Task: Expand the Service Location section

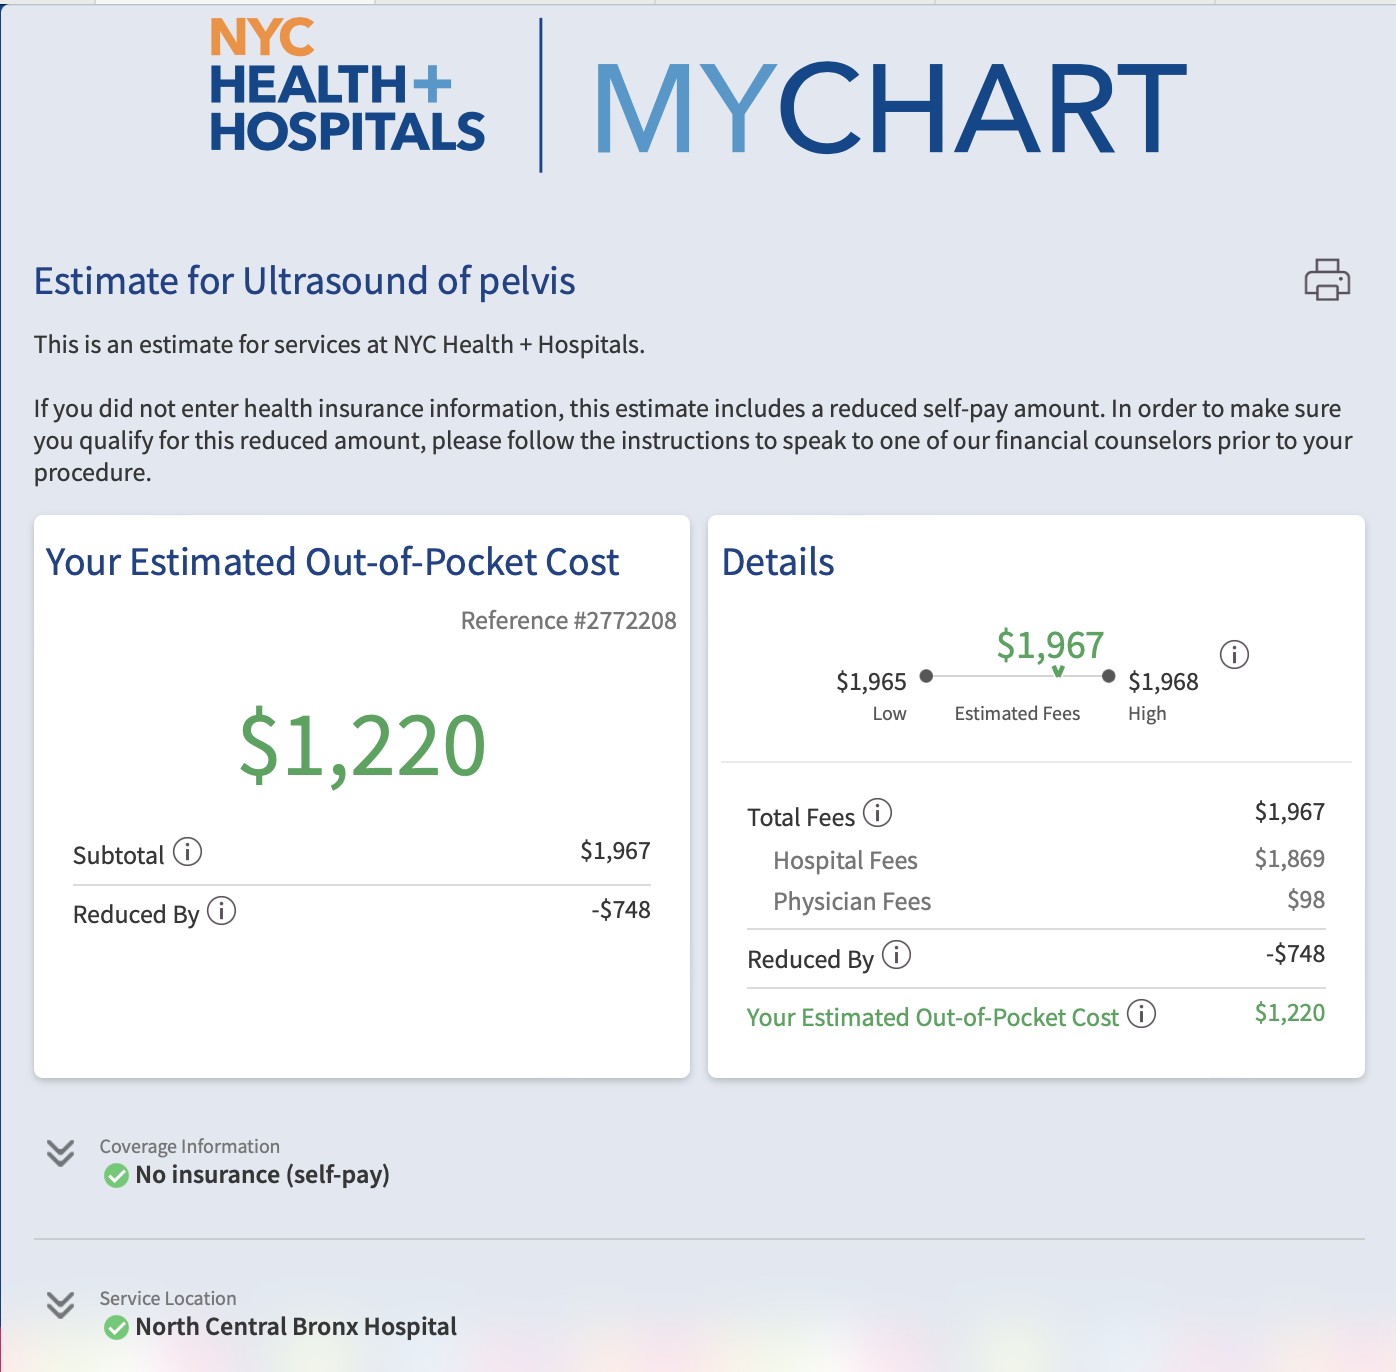Action: (61, 1305)
